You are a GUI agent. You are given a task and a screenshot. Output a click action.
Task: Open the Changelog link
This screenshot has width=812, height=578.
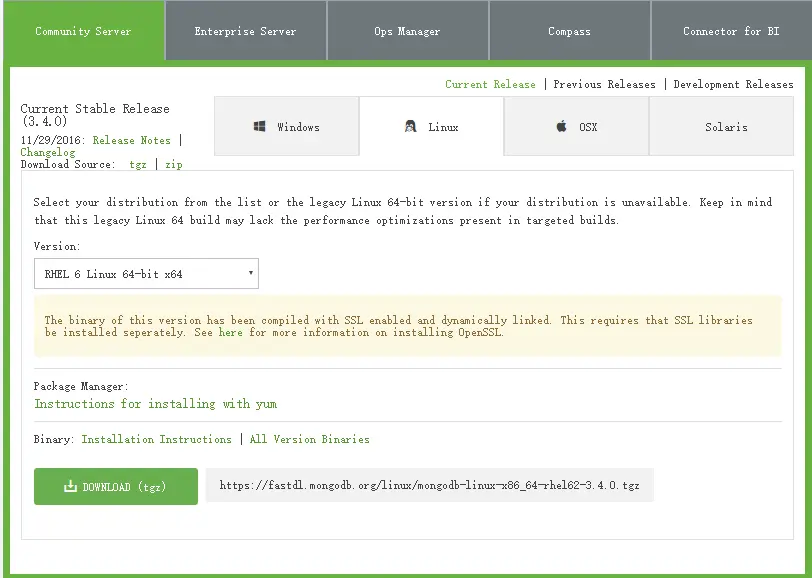coord(48,152)
